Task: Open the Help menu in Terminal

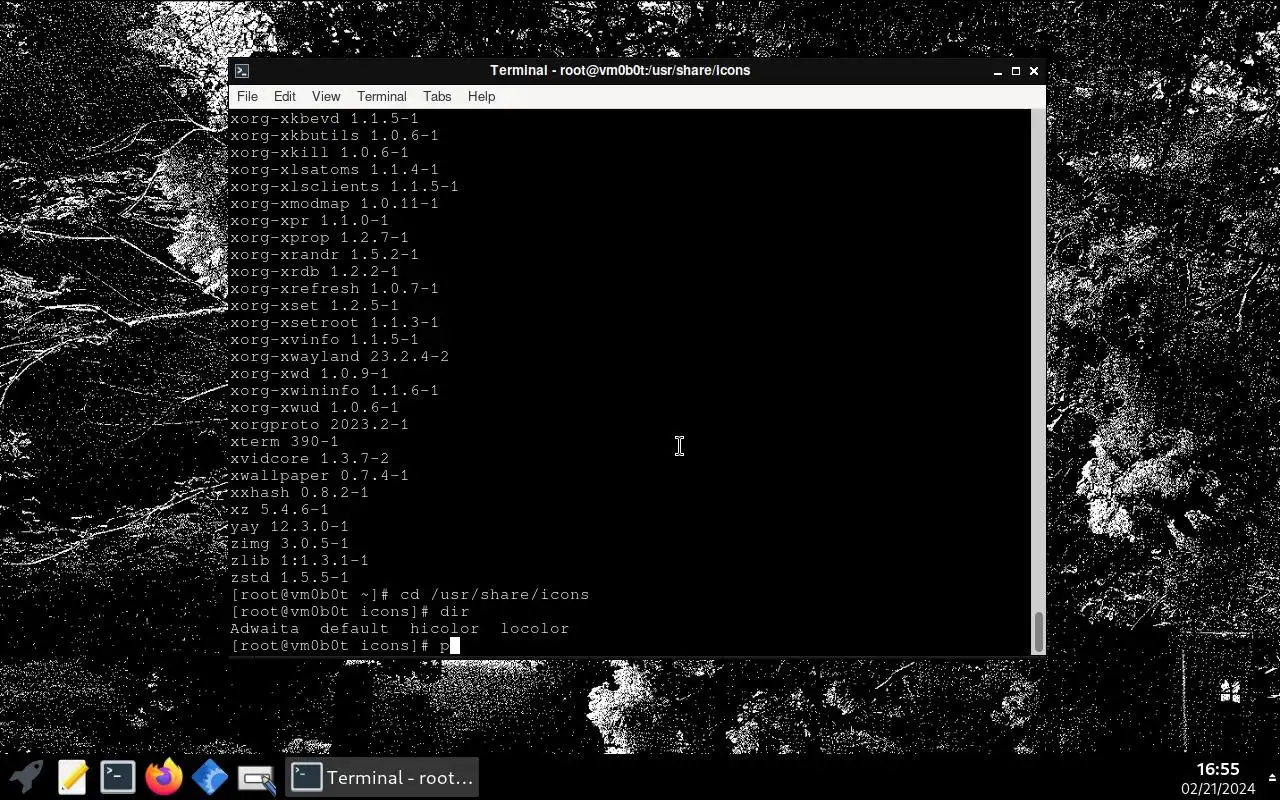Action: point(481,97)
